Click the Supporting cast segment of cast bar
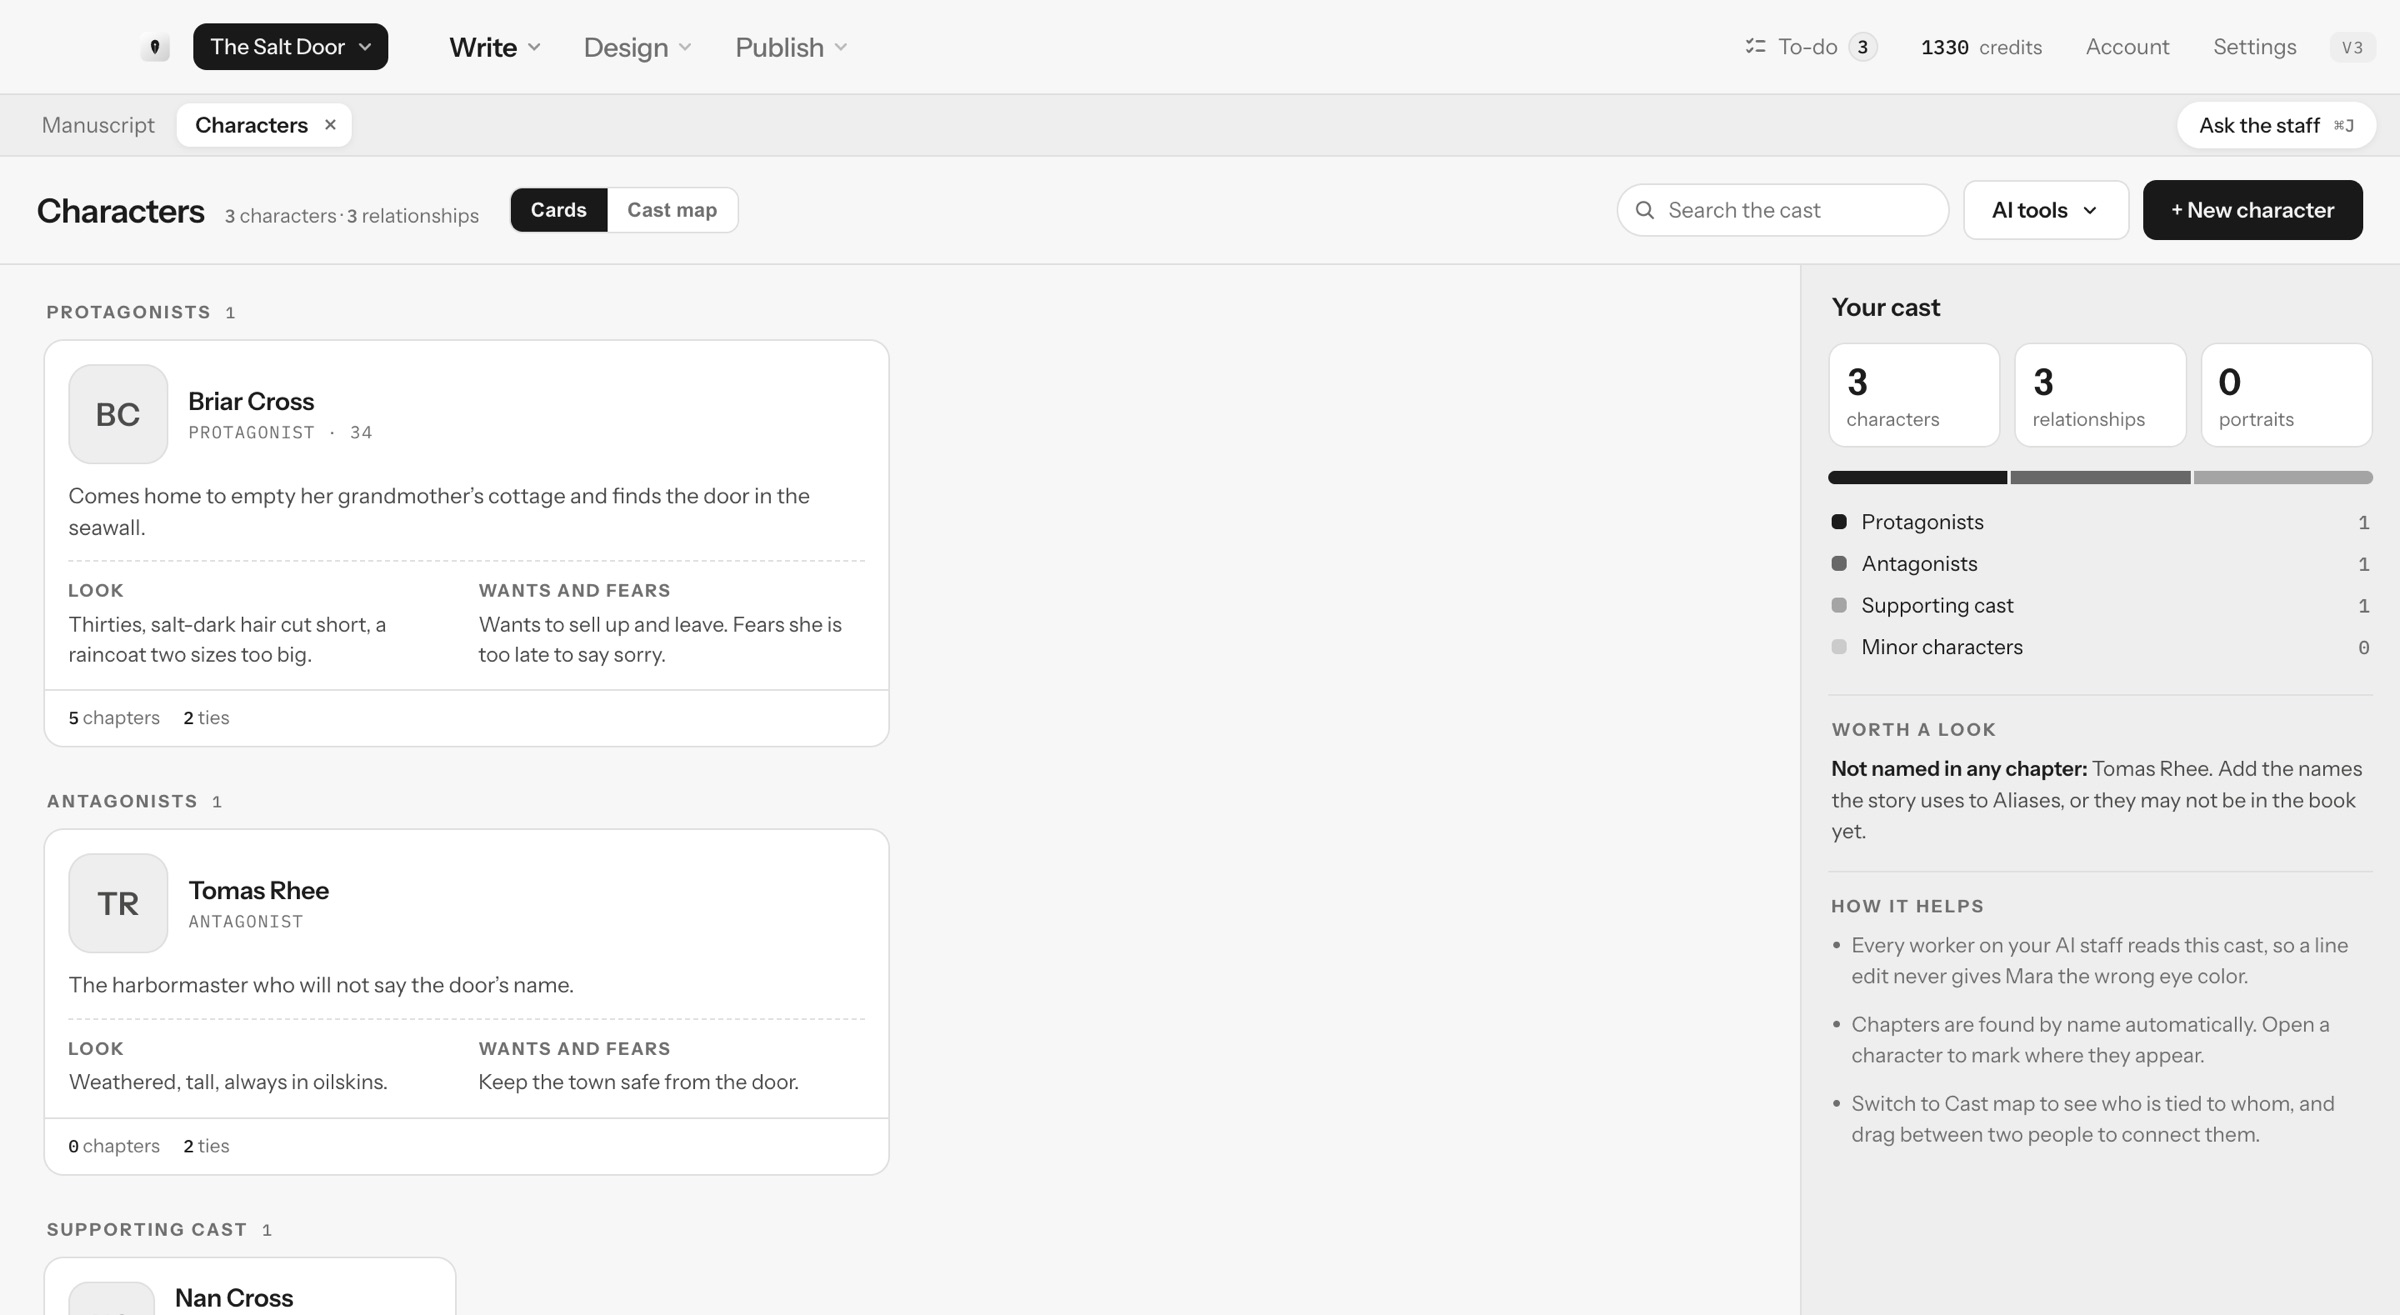This screenshot has height=1315, width=2400. click(x=2283, y=478)
